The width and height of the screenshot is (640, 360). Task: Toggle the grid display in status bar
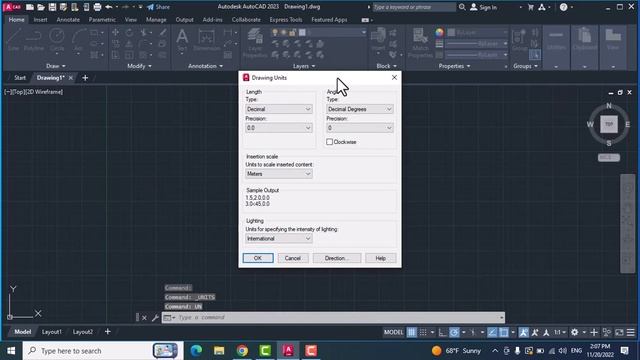pyautogui.click(x=412, y=332)
